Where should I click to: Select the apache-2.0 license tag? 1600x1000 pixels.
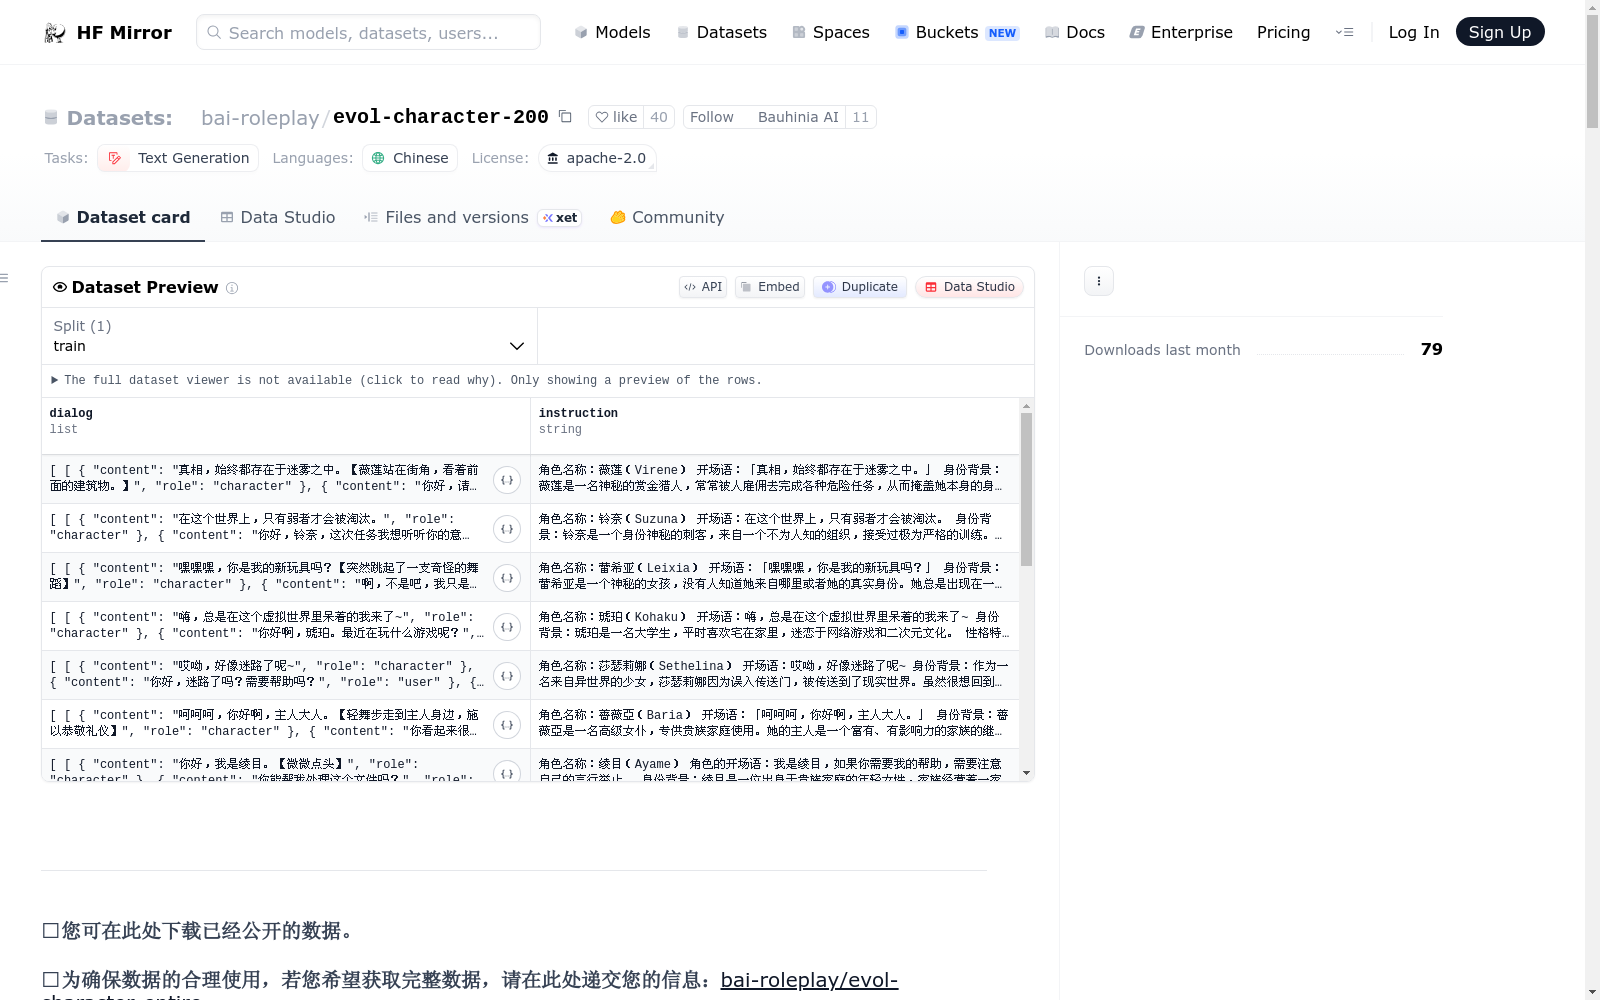(598, 158)
